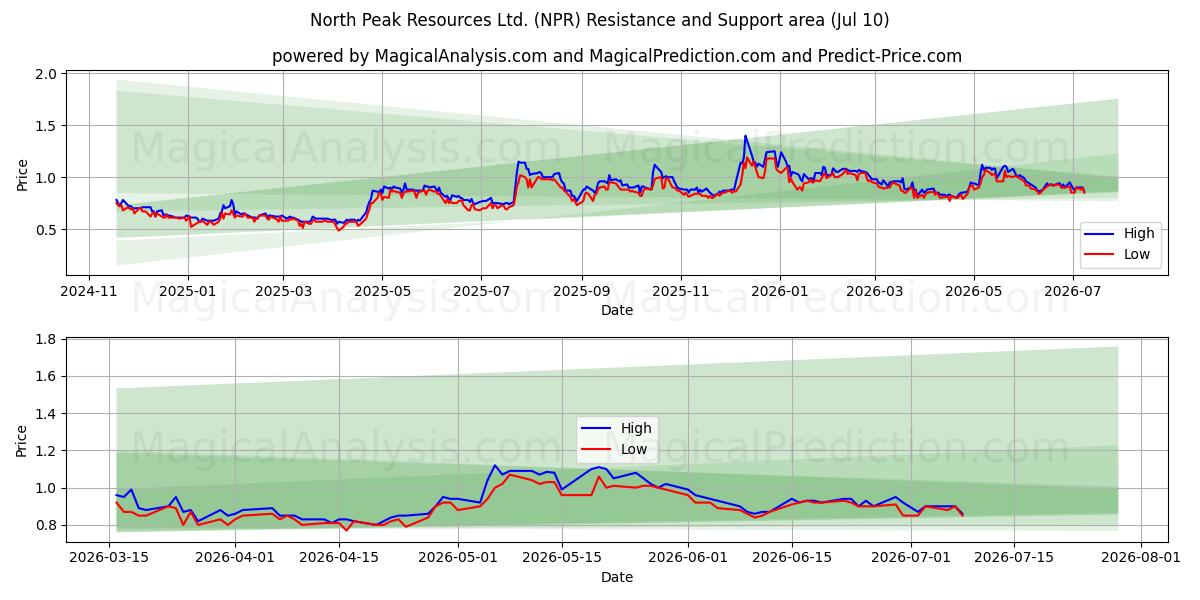Click the '2026-06-01' date tick
Image resolution: width=1200 pixels, height=600 pixels.
688,558
